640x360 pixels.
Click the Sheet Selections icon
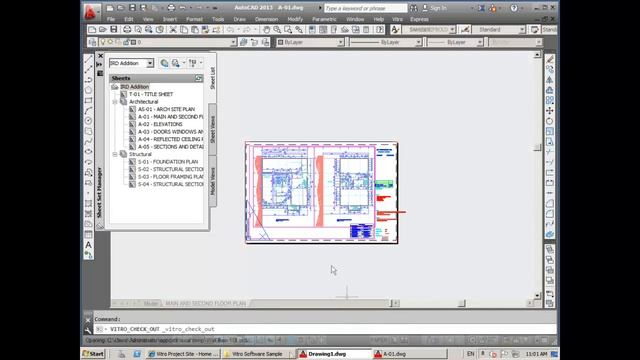pyautogui.click(x=194, y=63)
